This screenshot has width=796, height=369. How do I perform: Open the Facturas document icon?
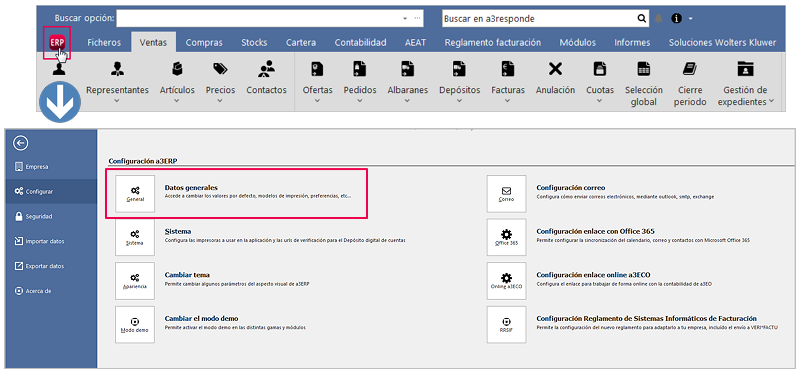pos(508,68)
